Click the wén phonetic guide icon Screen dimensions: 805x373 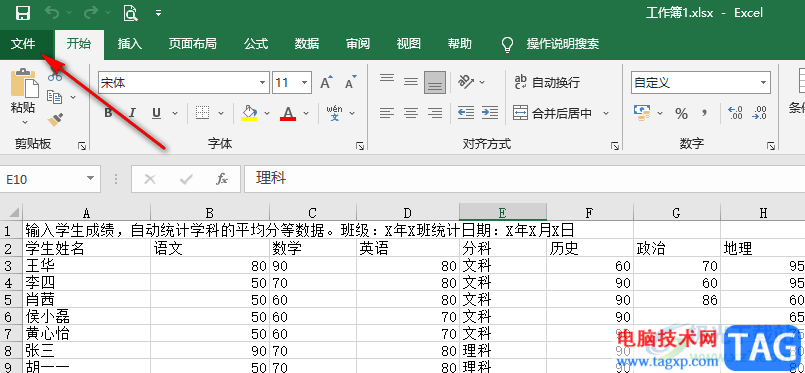click(x=334, y=113)
